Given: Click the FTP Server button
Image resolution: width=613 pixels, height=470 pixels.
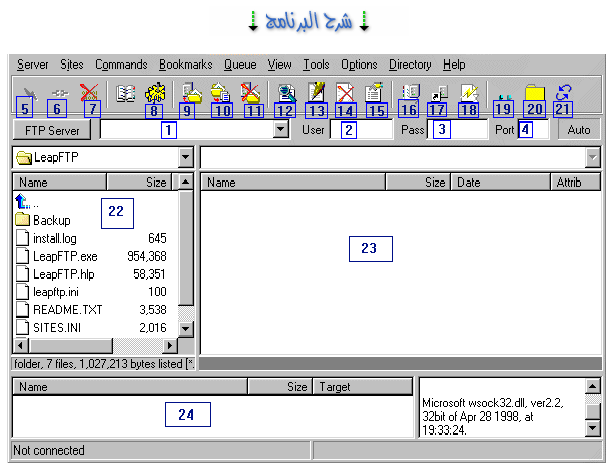Looking at the screenshot, I should point(53,130).
